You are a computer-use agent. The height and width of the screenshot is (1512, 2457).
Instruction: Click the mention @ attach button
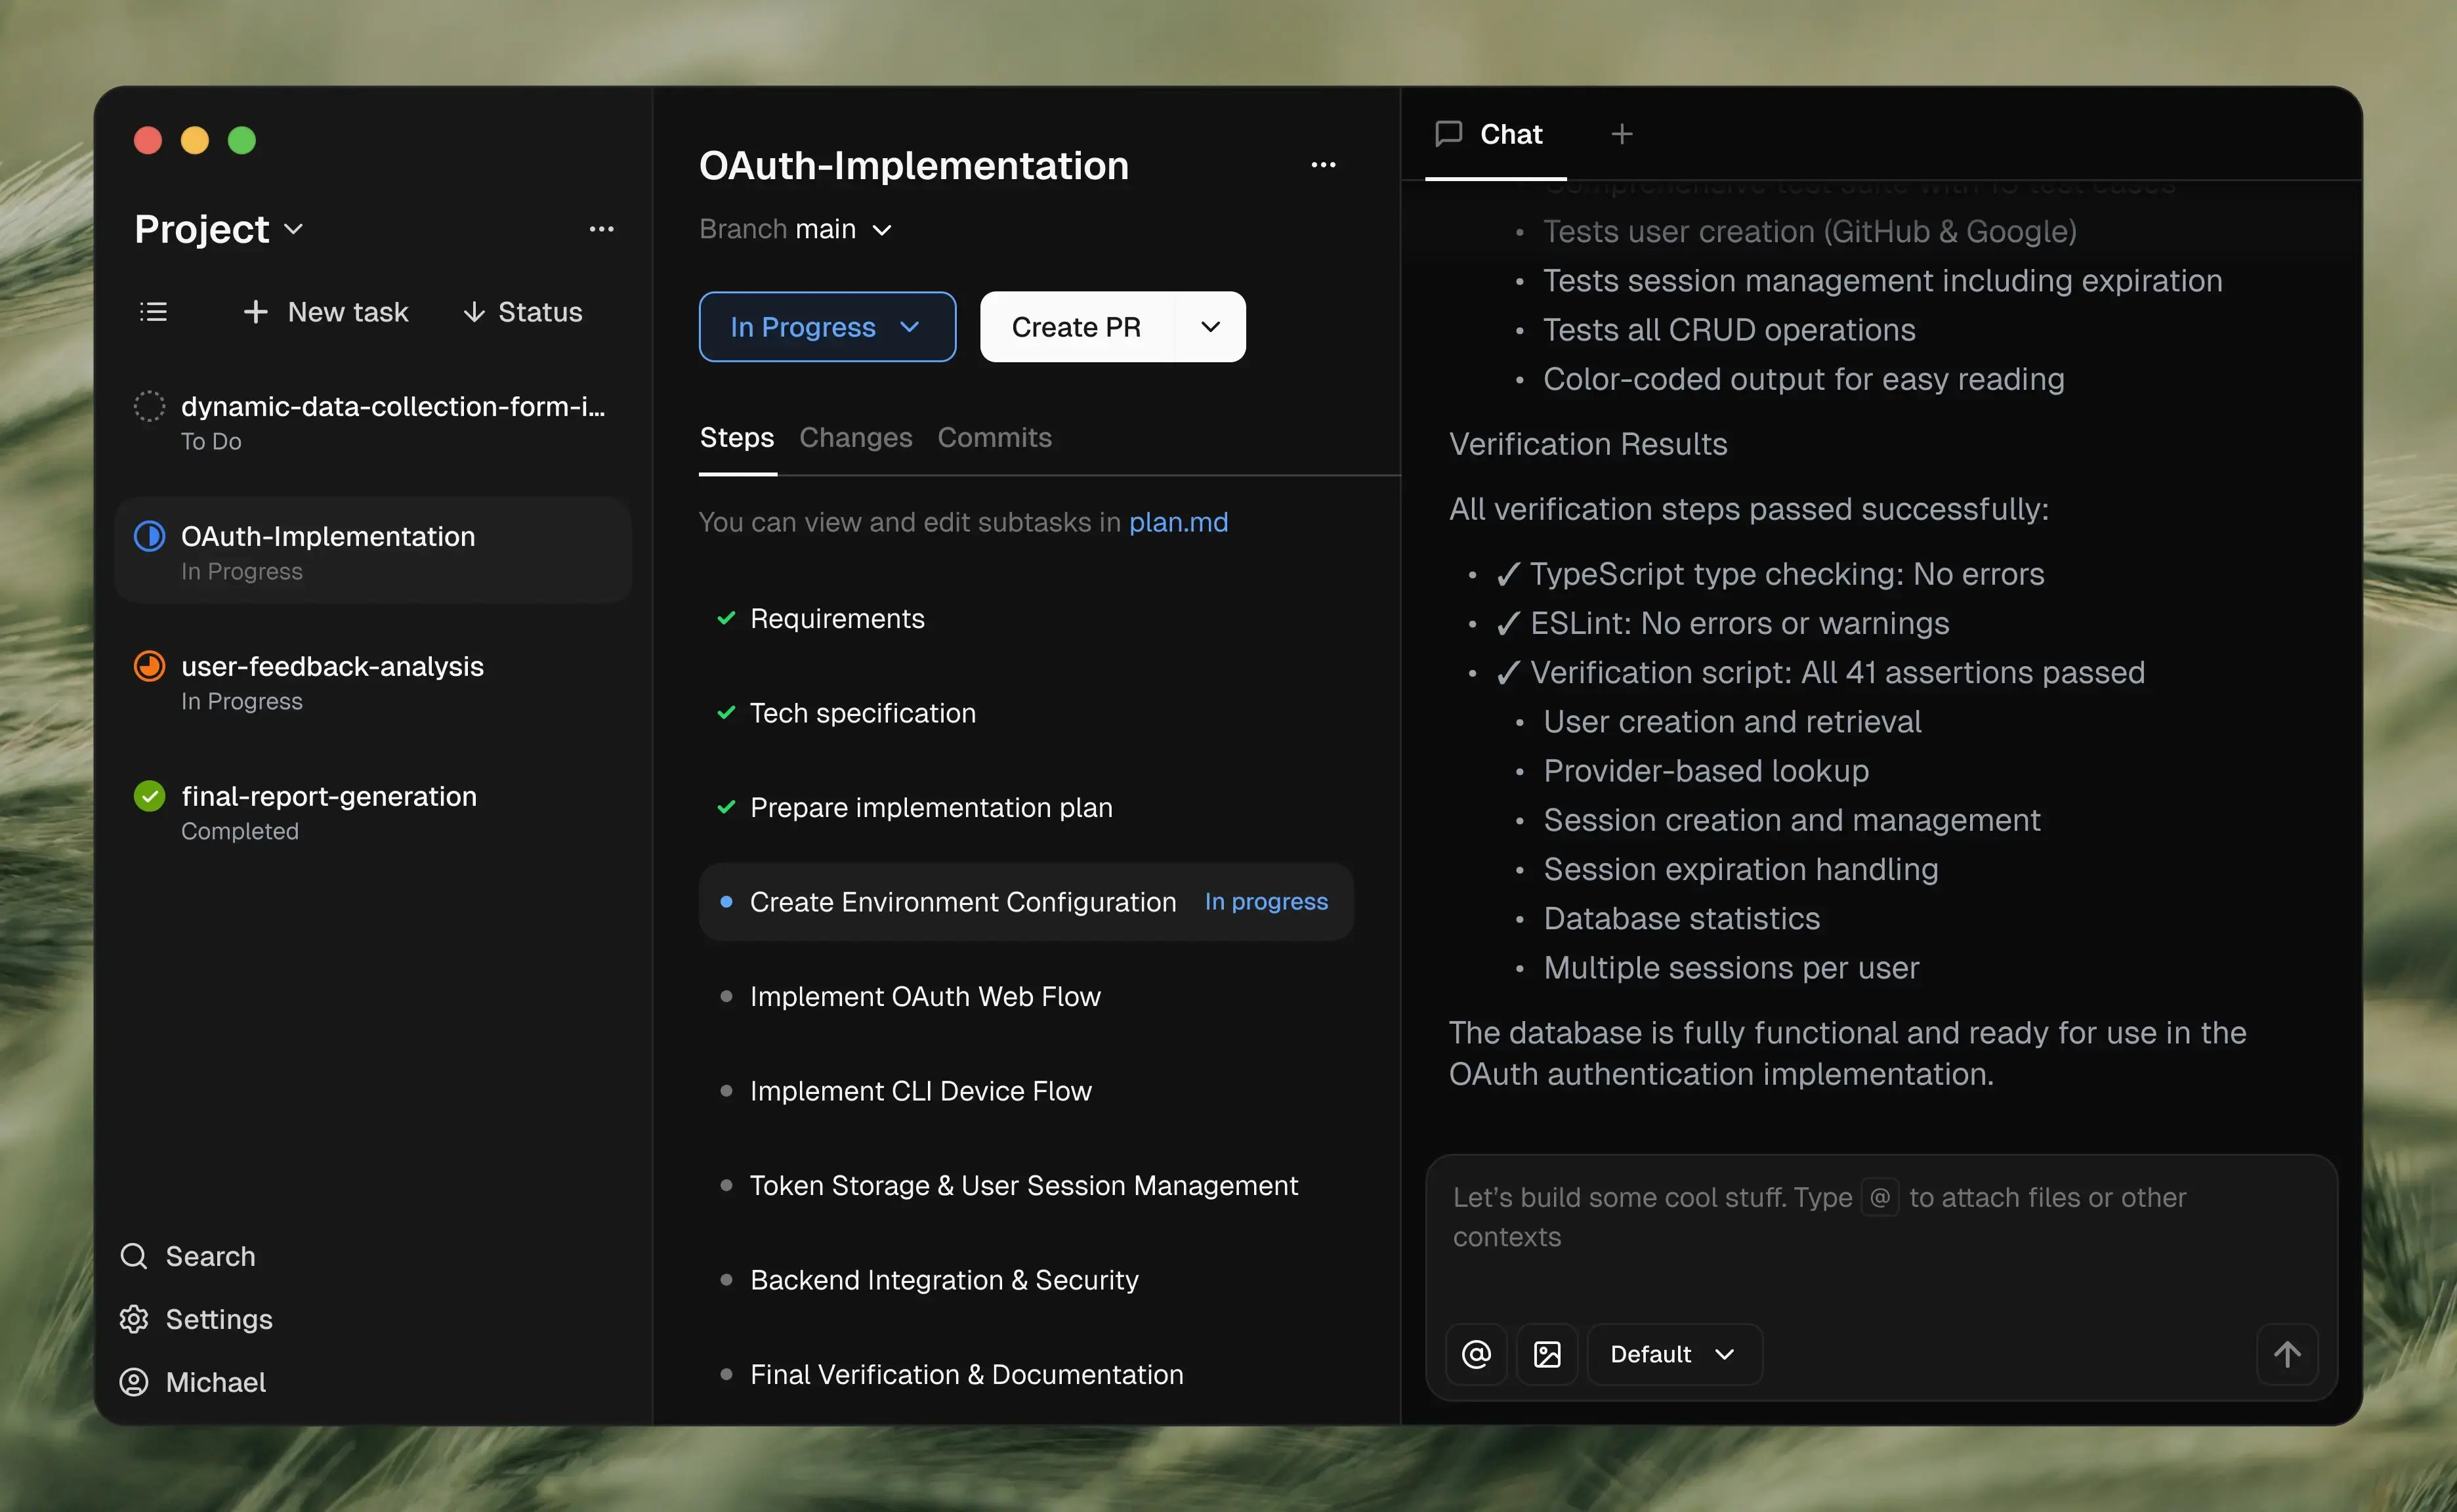pos(1476,1354)
